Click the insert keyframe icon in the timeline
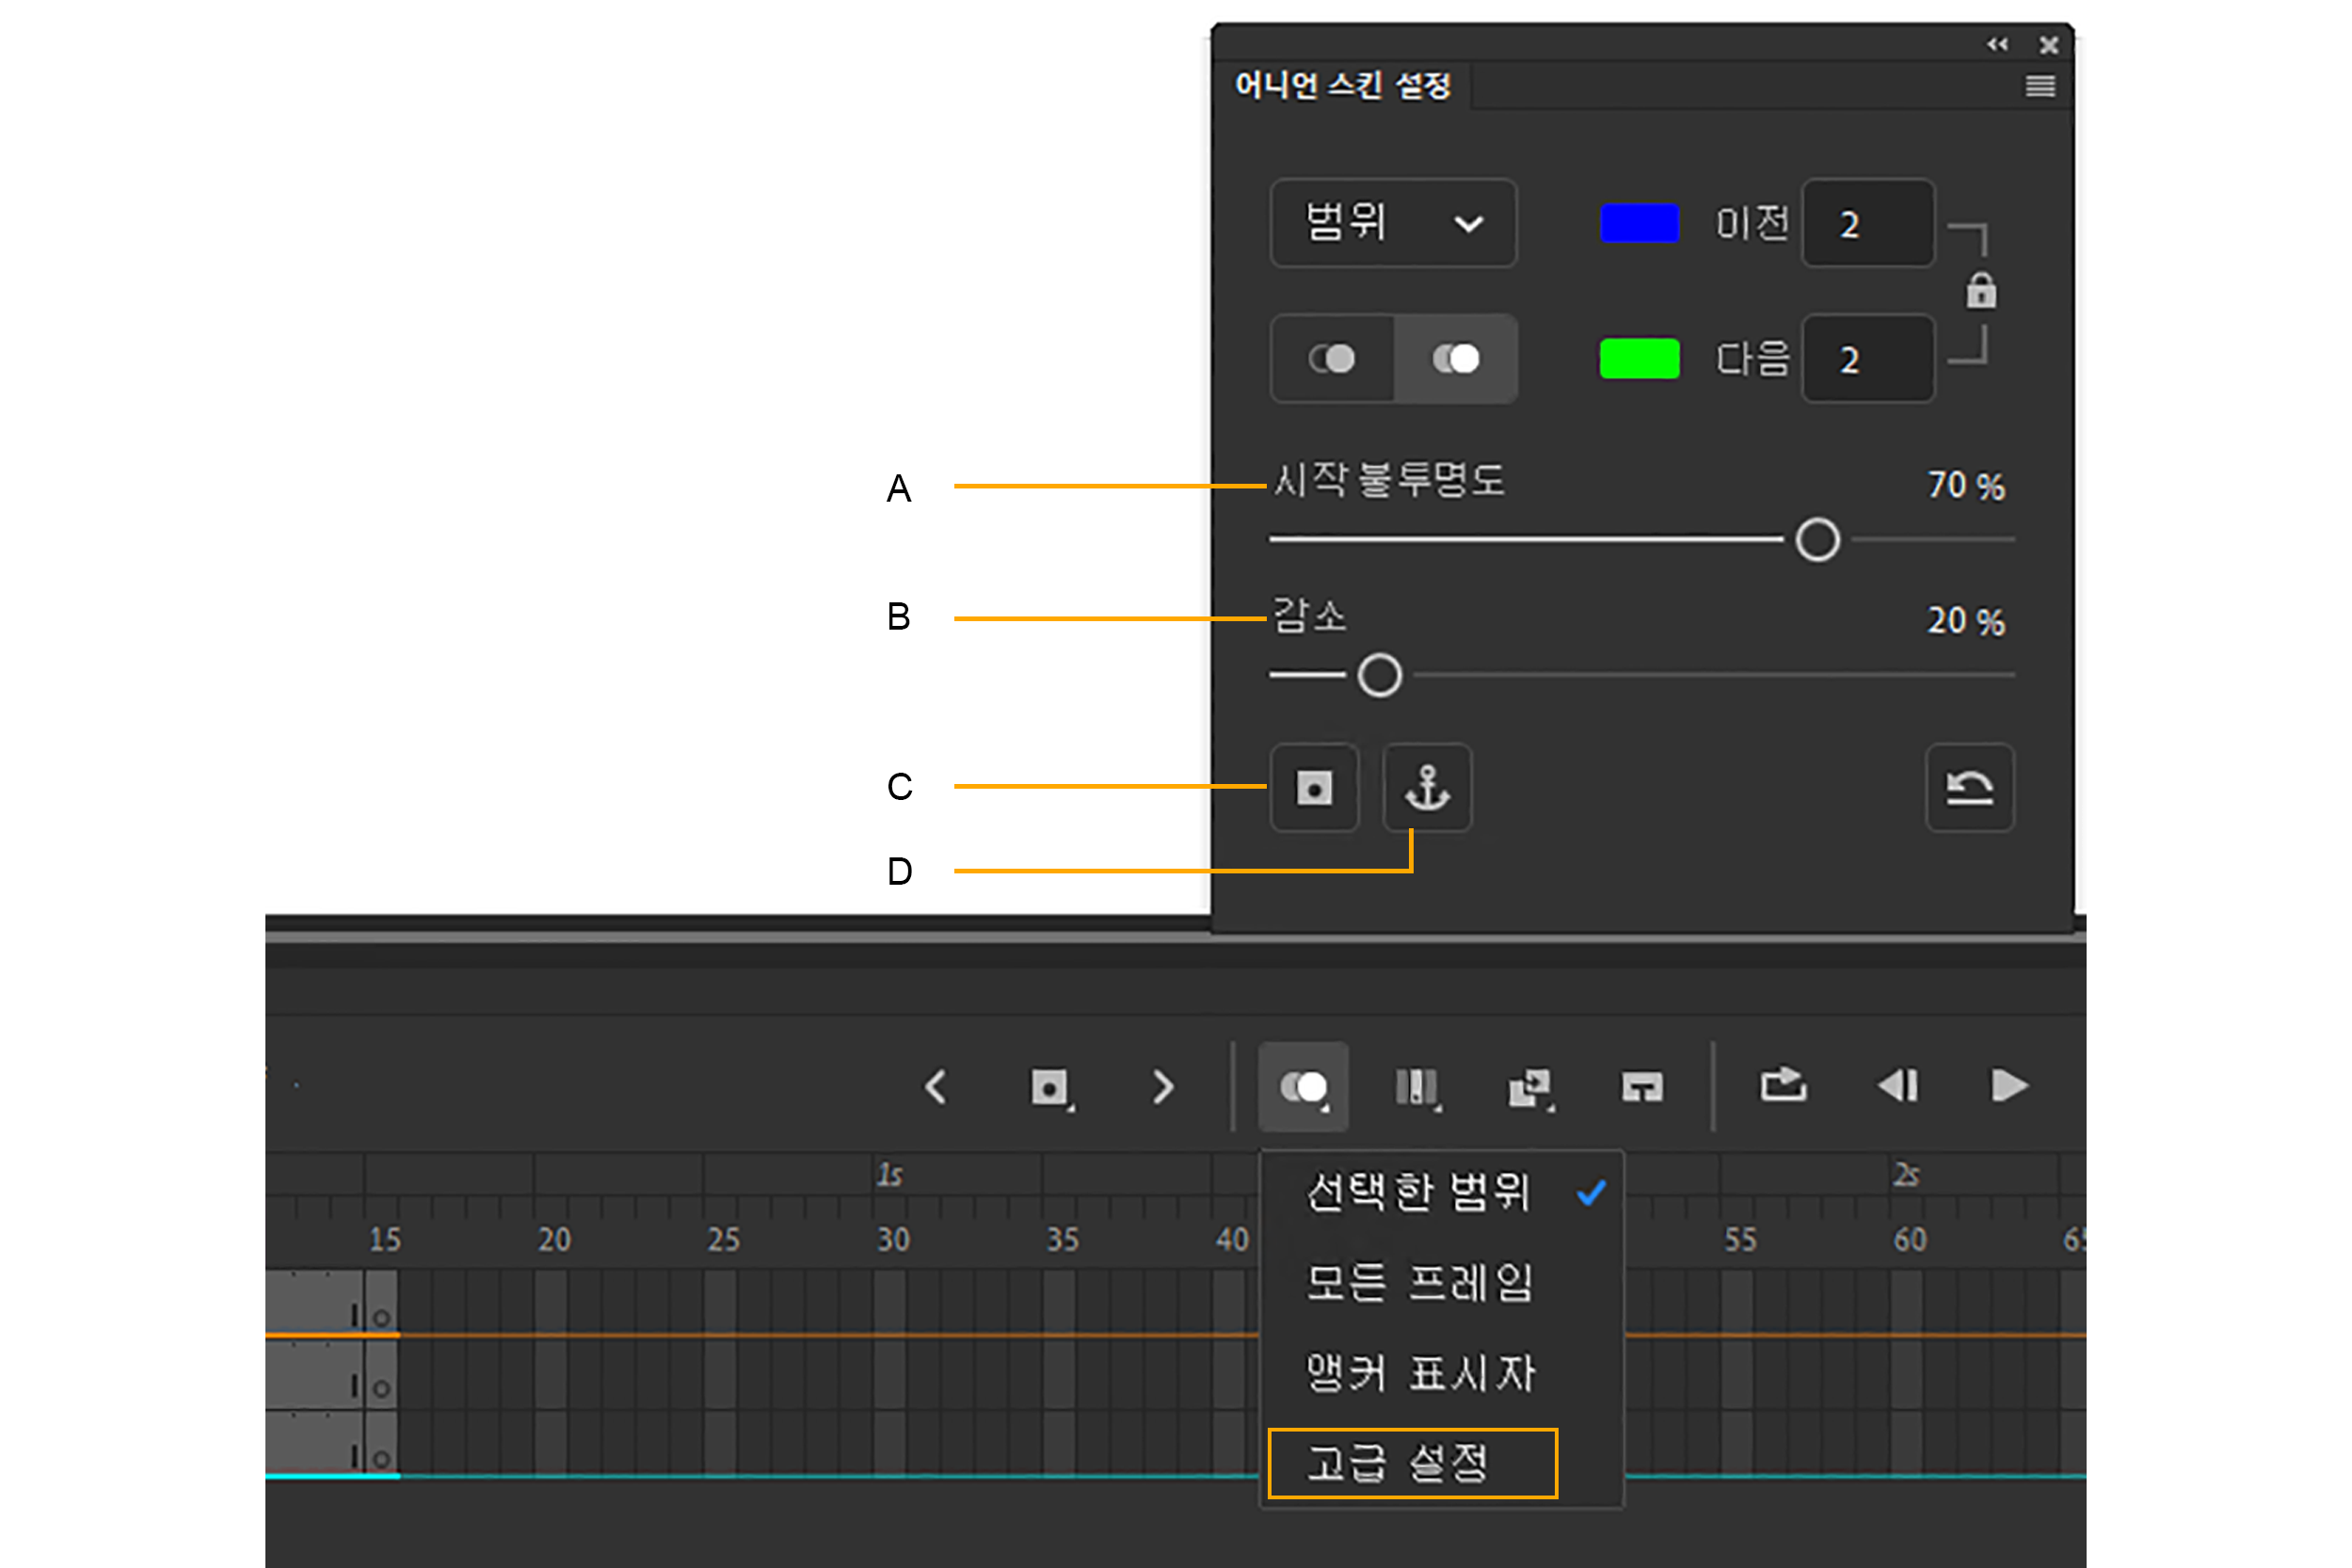 pyautogui.click(x=1052, y=1087)
